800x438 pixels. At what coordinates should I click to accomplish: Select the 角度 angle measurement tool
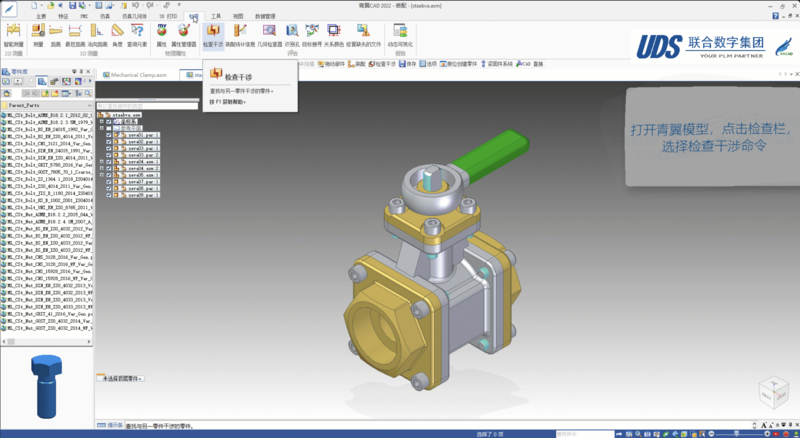pyautogui.click(x=117, y=35)
